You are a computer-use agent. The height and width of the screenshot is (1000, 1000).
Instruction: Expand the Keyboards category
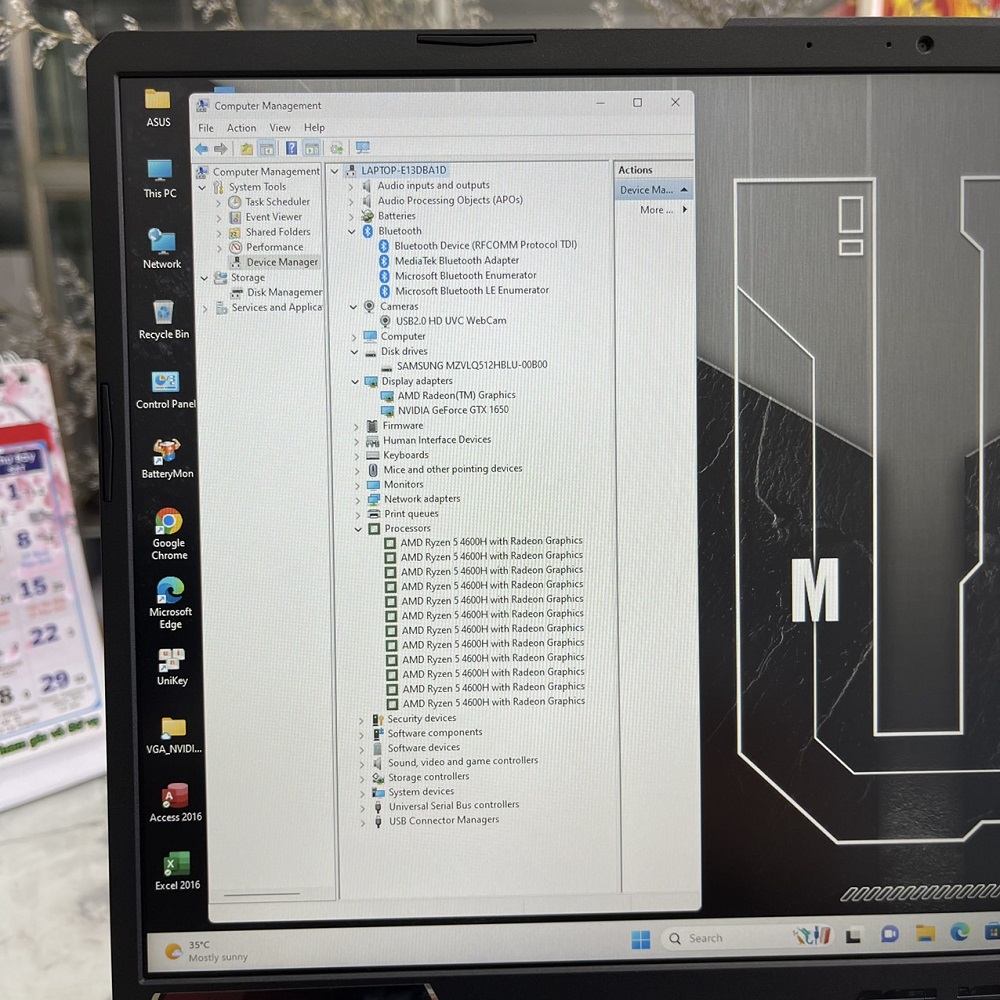[x=357, y=456]
